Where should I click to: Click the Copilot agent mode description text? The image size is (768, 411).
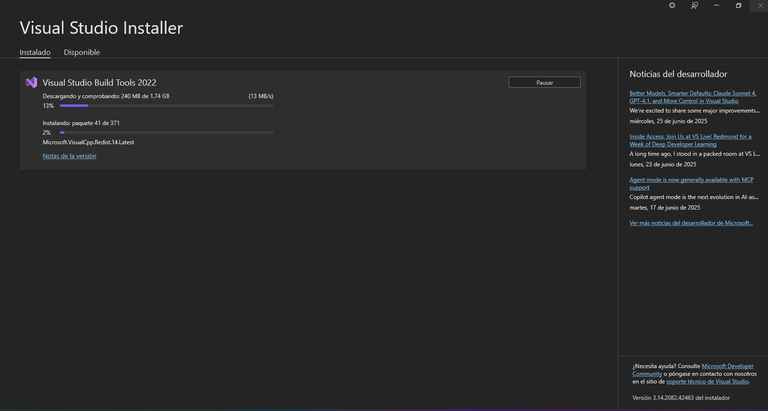tap(695, 197)
